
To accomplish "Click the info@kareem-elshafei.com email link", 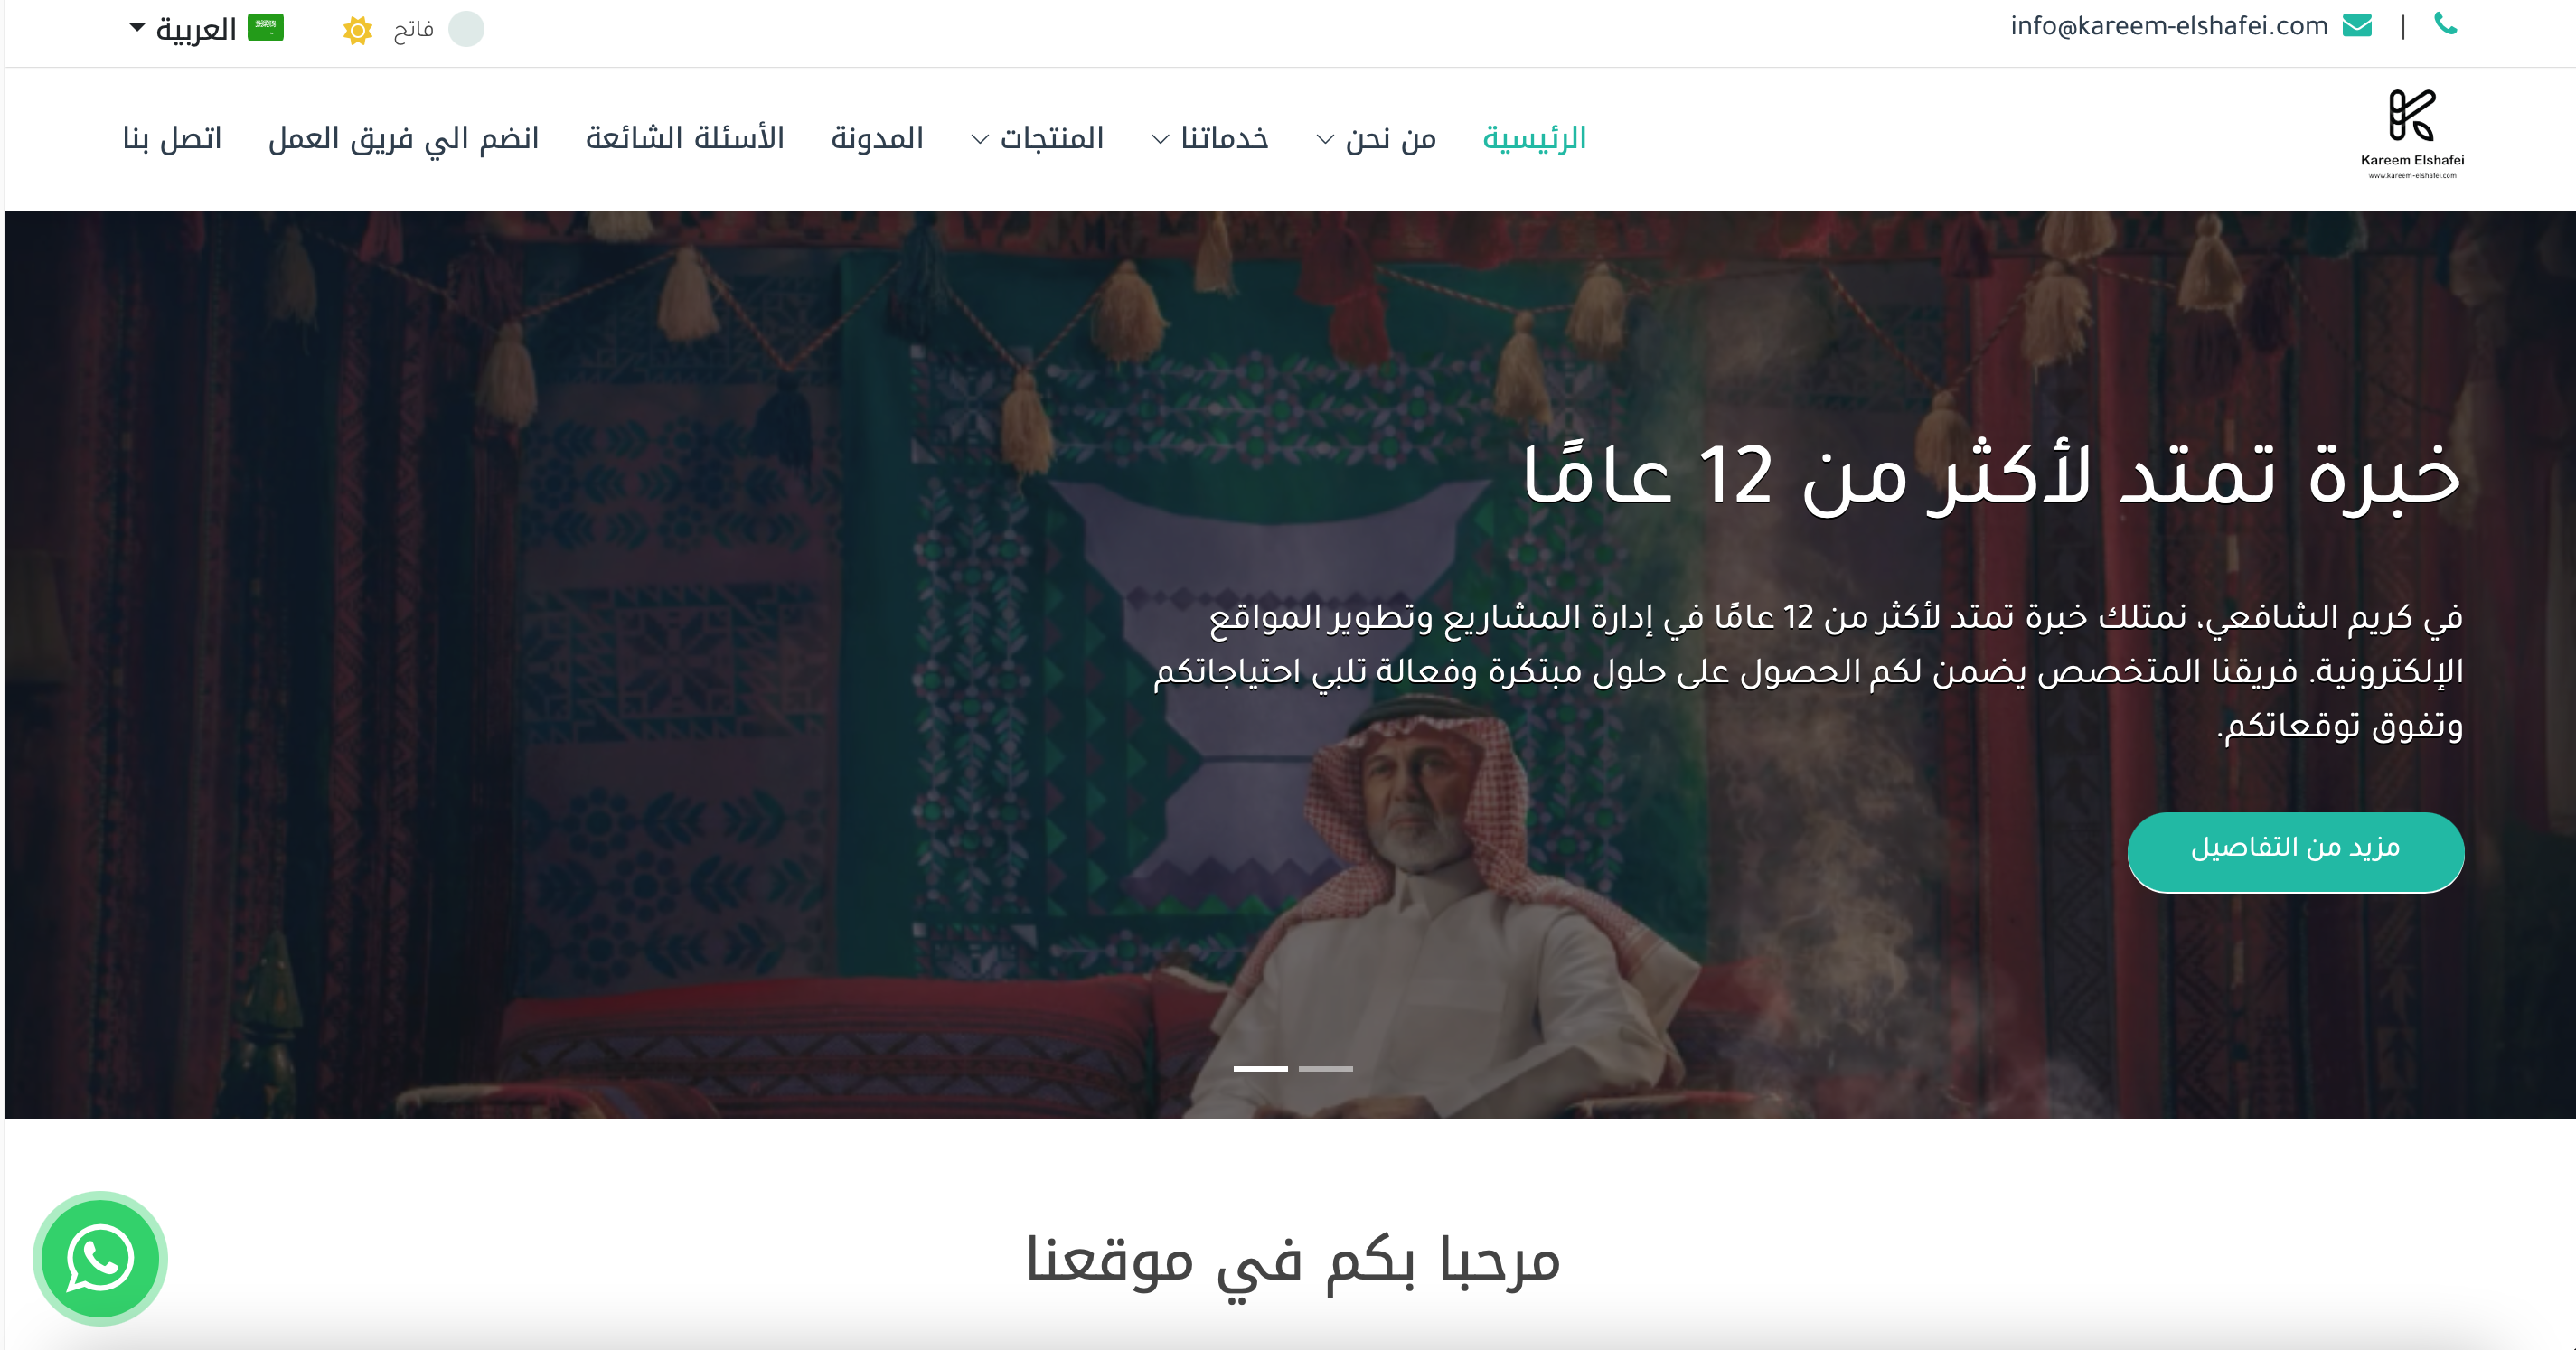I will [2169, 25].
